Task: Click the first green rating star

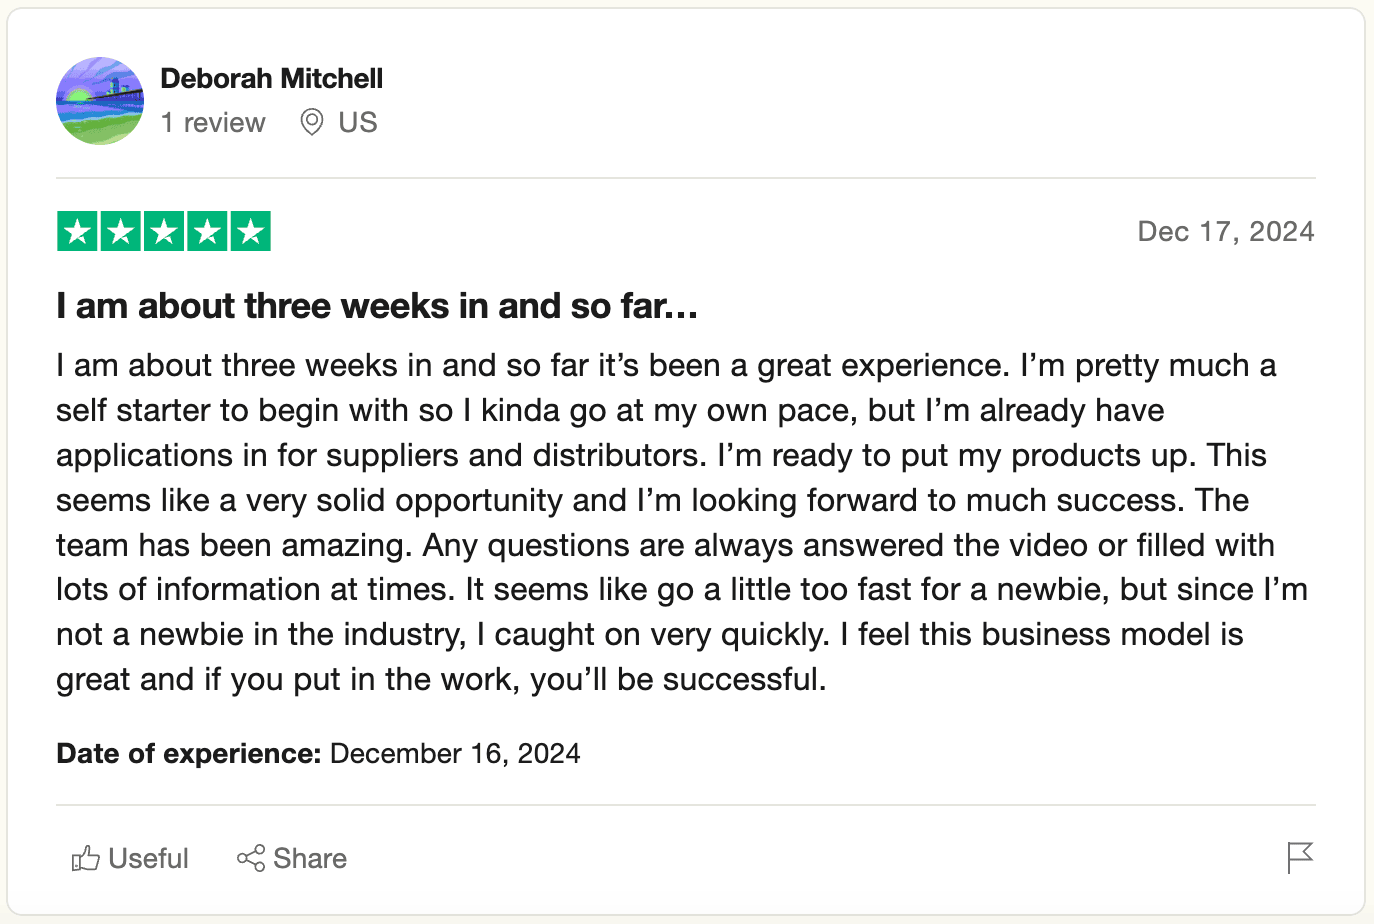Action: click(x=77, y=232)
